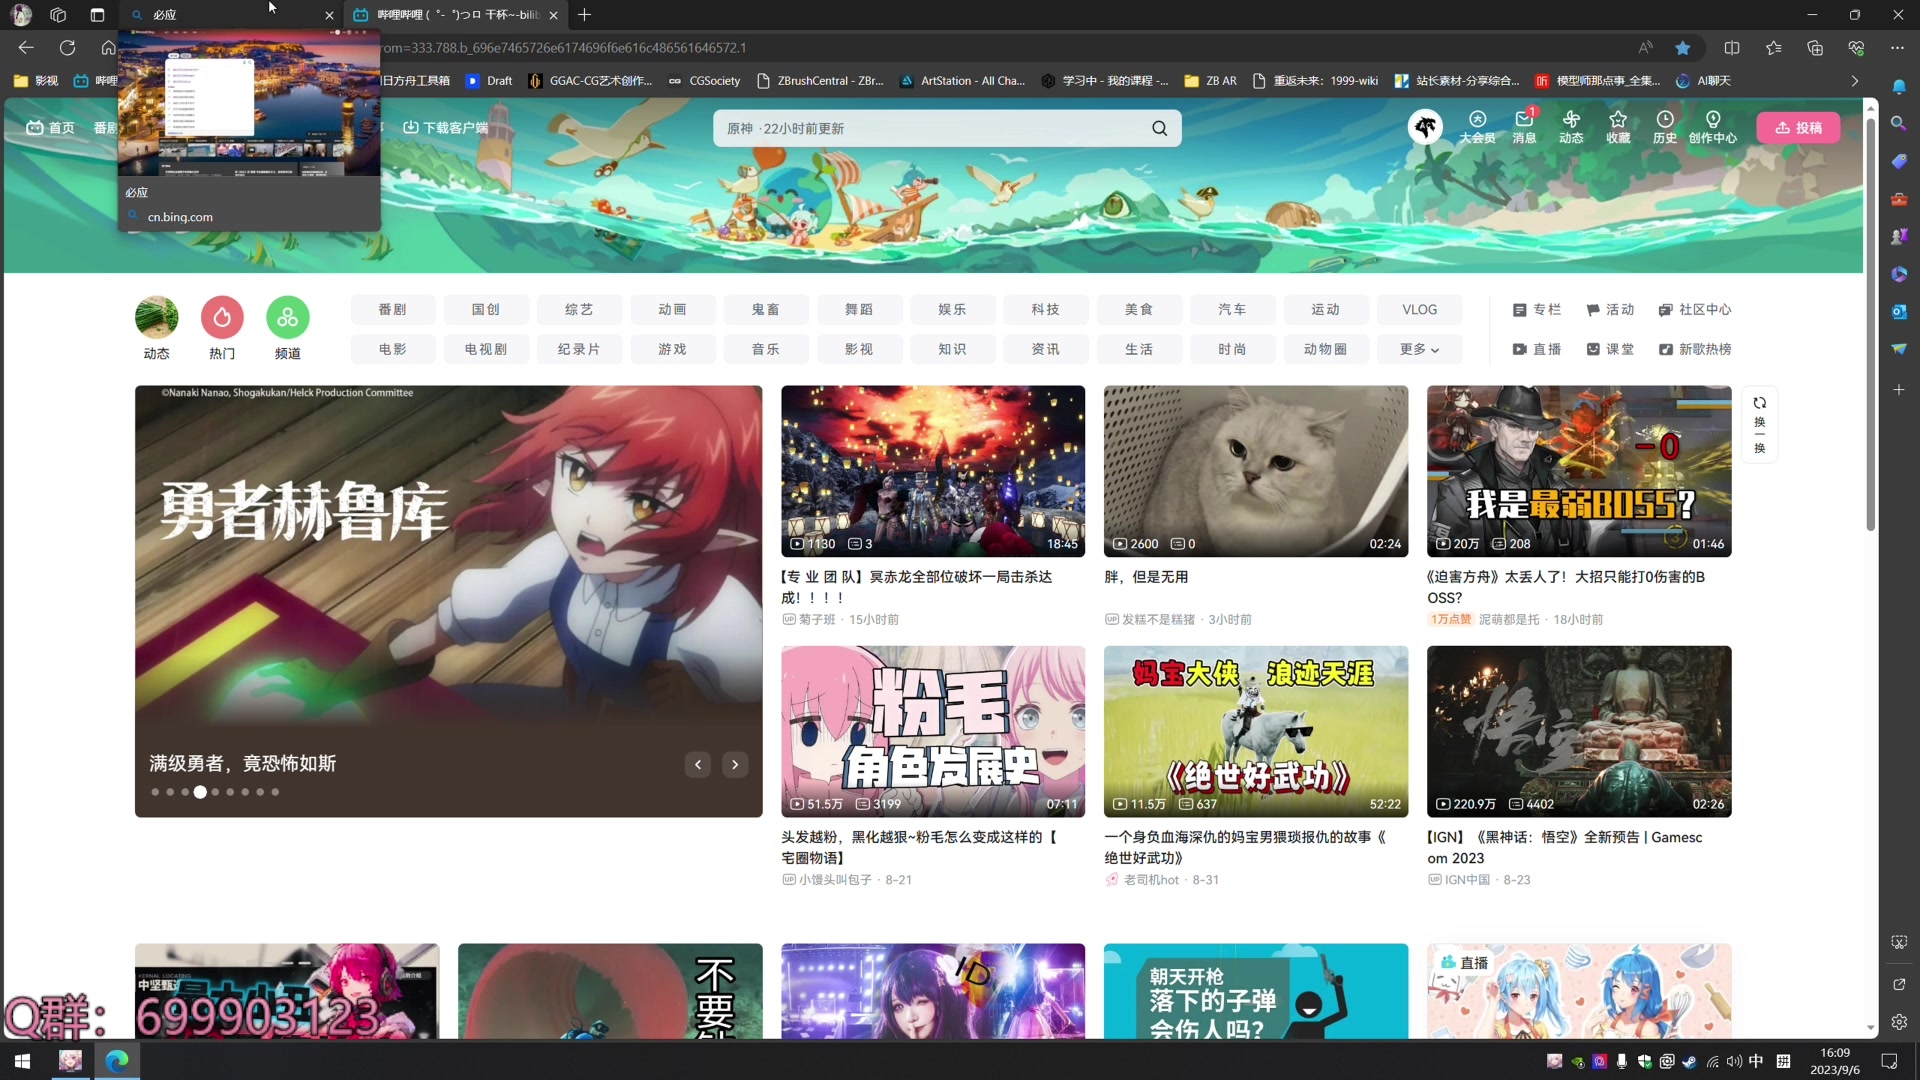Select the 纪录片 category
1920x1080 pixels.
coord(579,349)
